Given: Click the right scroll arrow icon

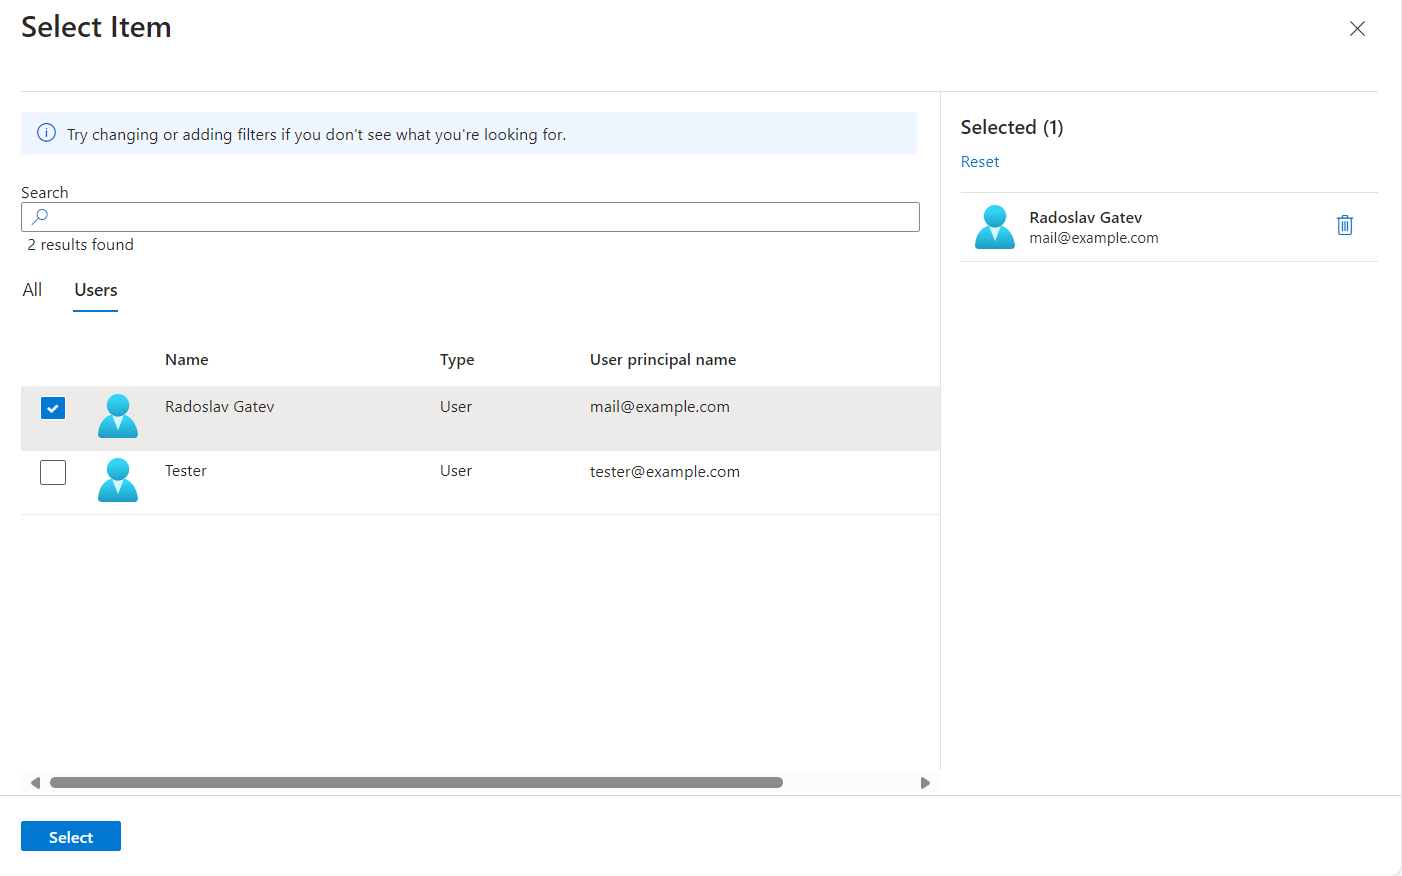Looking at the screenshot, I should 925,782.
